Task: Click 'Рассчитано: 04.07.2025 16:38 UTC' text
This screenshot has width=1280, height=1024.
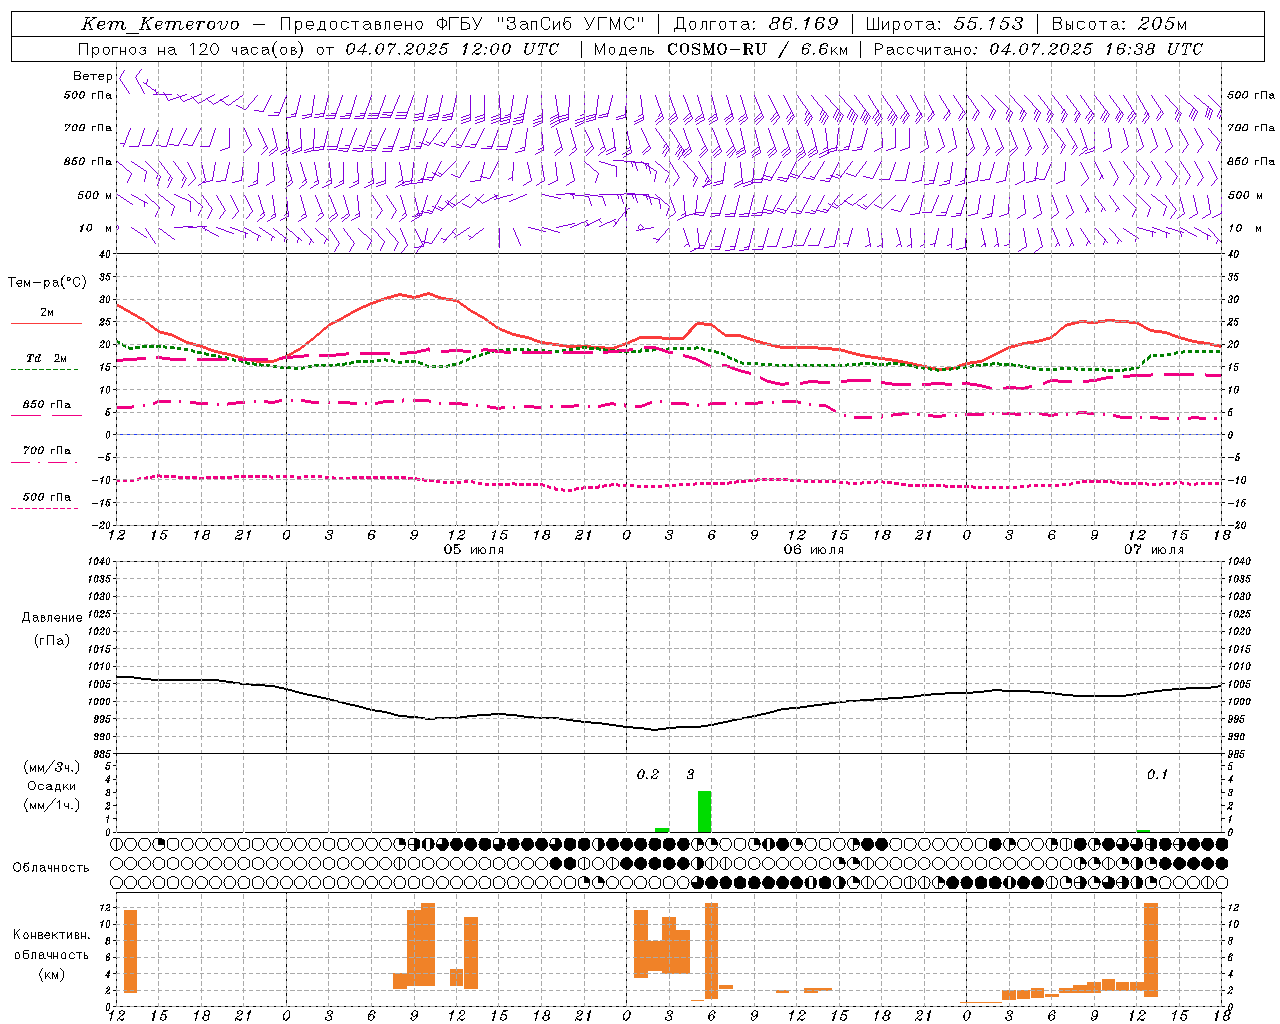Action: tap(1038, 49)
